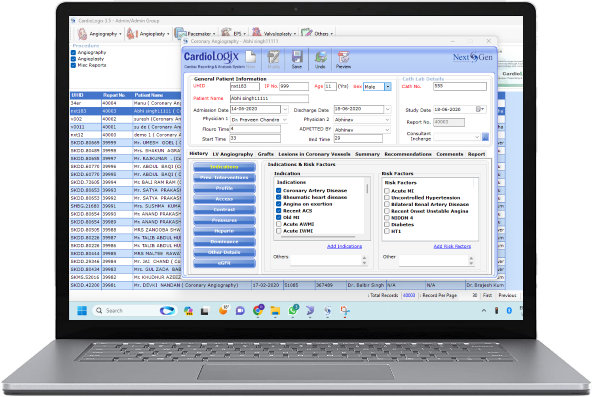Check the Diabetes risk factor

(x=387, y=225)
